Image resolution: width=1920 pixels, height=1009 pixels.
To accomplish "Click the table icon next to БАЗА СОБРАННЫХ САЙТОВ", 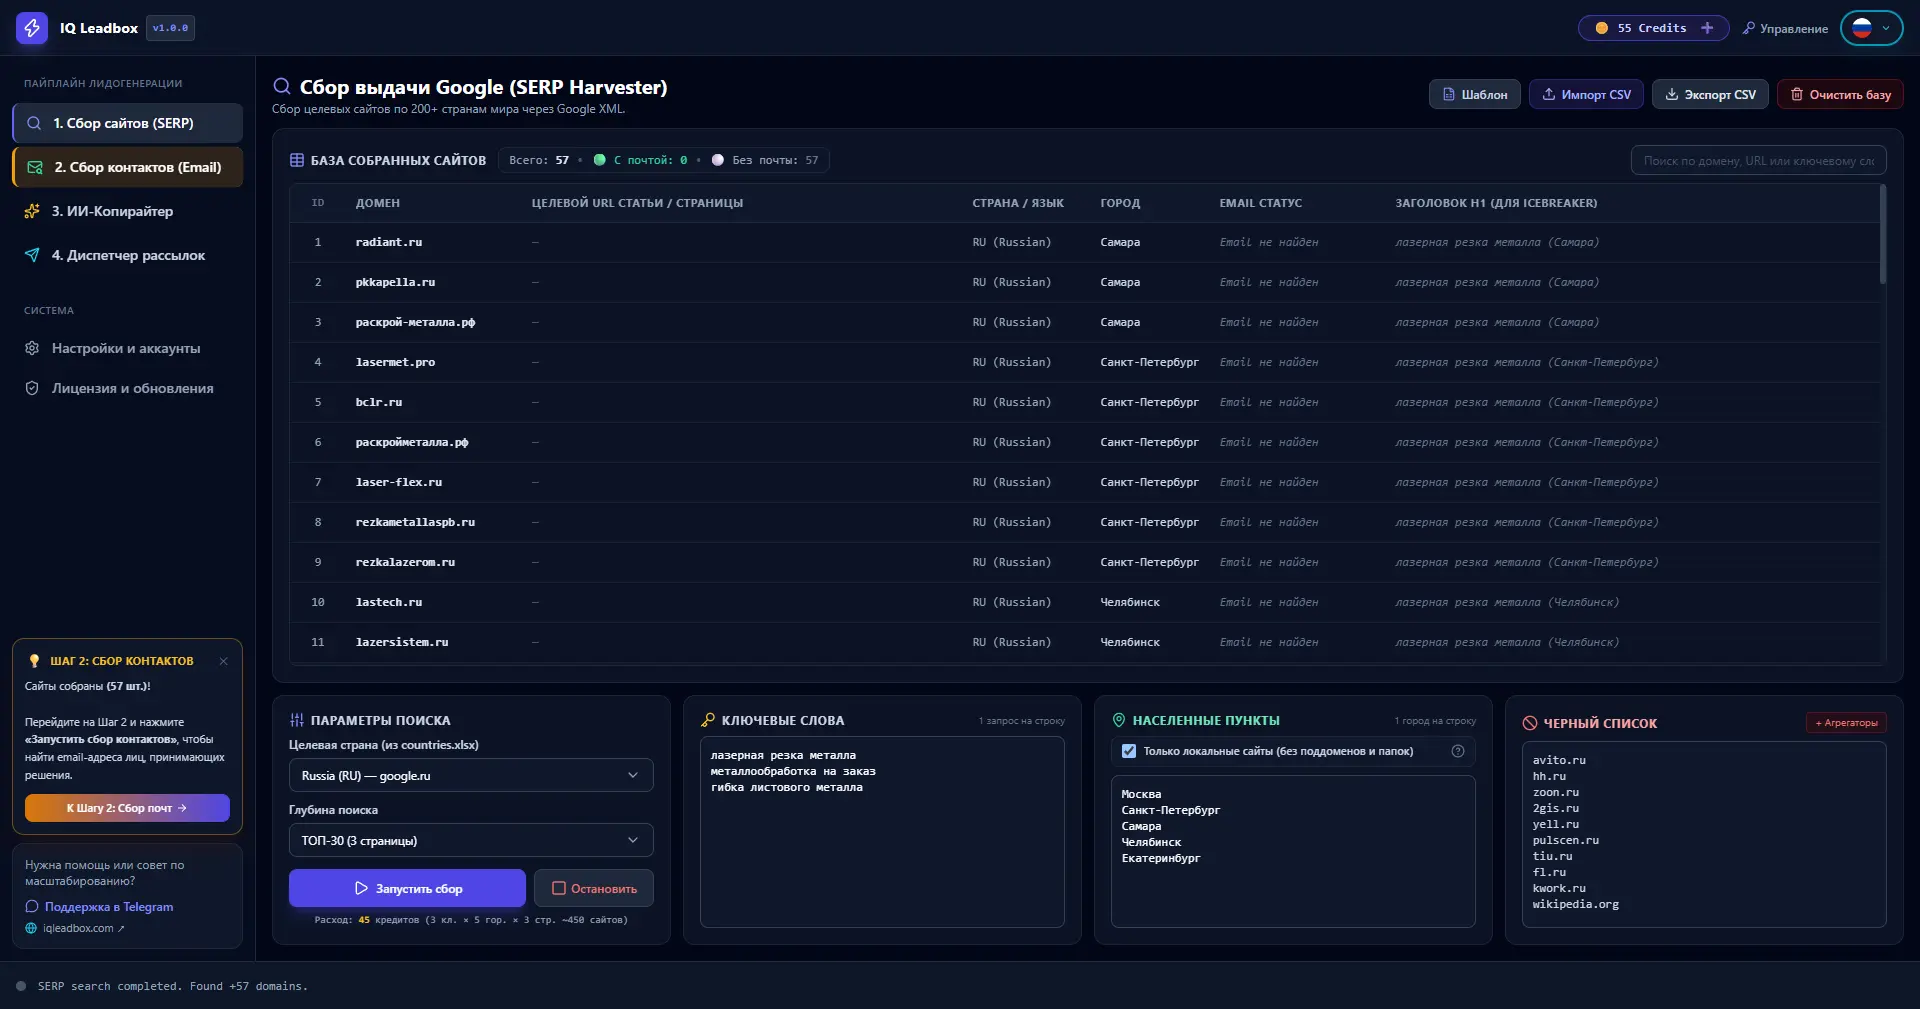I will [297, 160].
